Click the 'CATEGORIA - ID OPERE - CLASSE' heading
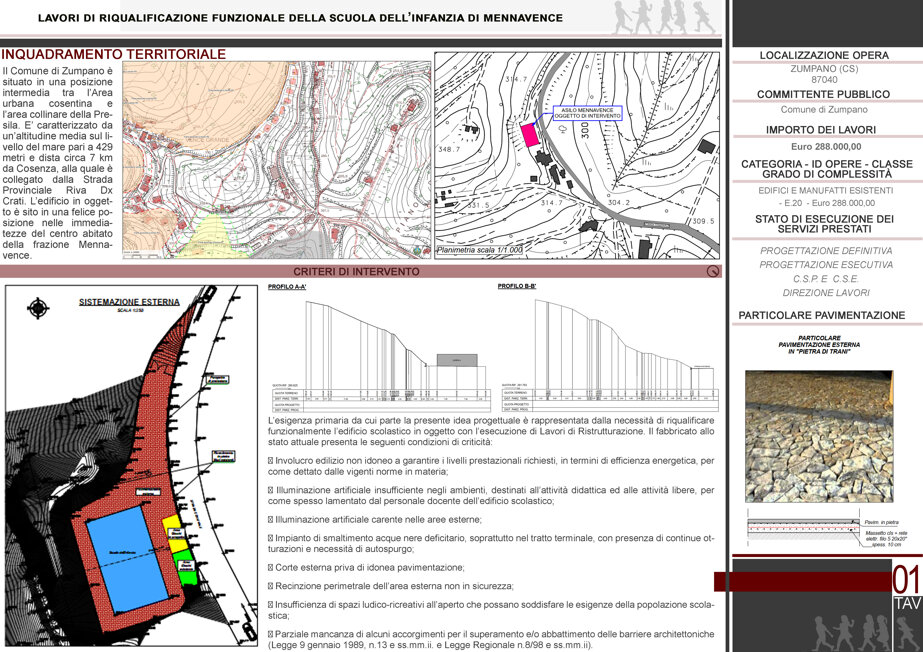This screenshot has height=652, width=923. tap(826, 169)
